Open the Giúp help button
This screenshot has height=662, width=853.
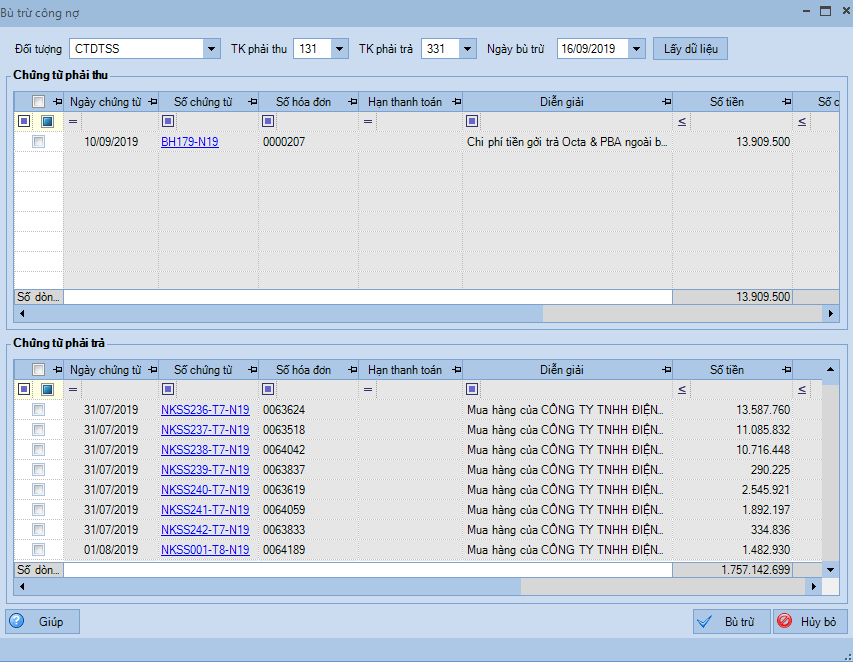pos(42,621)
